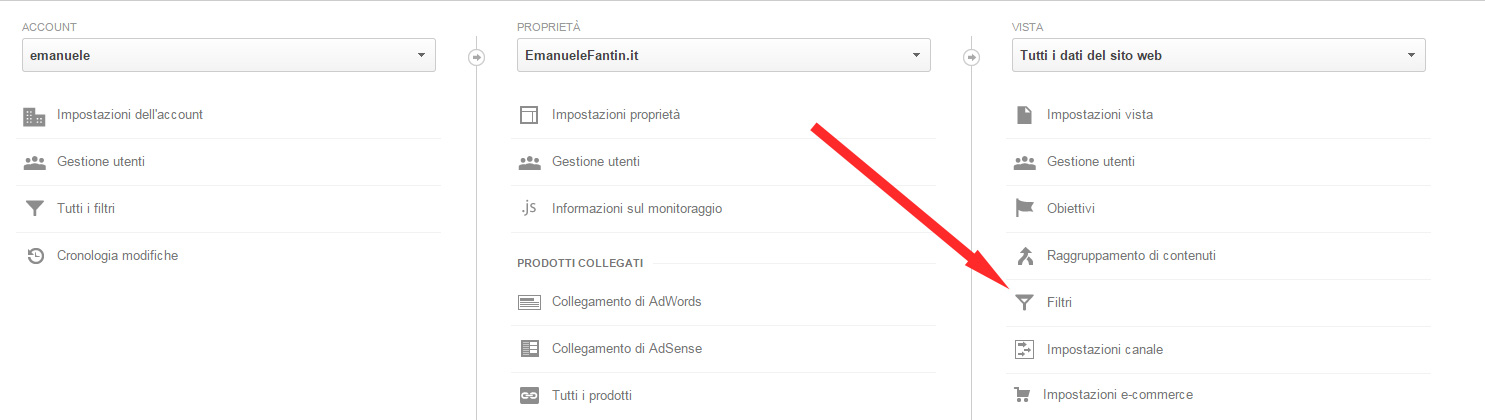Image resolution: width=1485 pixels, height=420 pixels.
Task: Click the funnel icon beside Filtri
Action: click(x=1024, y=303)
